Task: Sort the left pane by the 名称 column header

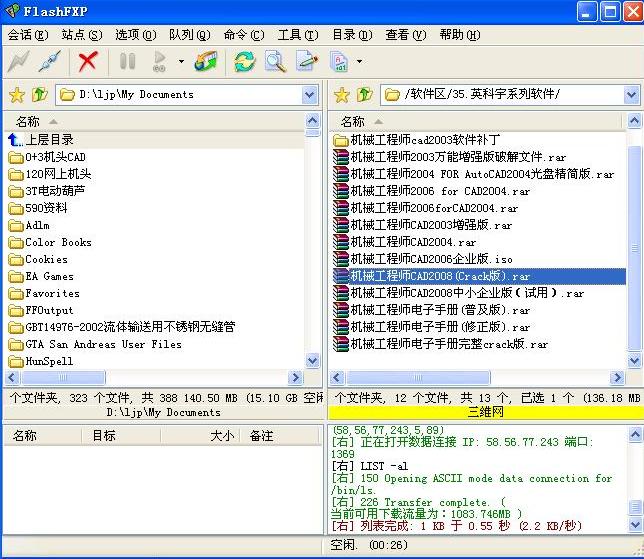Action: click(x=154, y=122)
